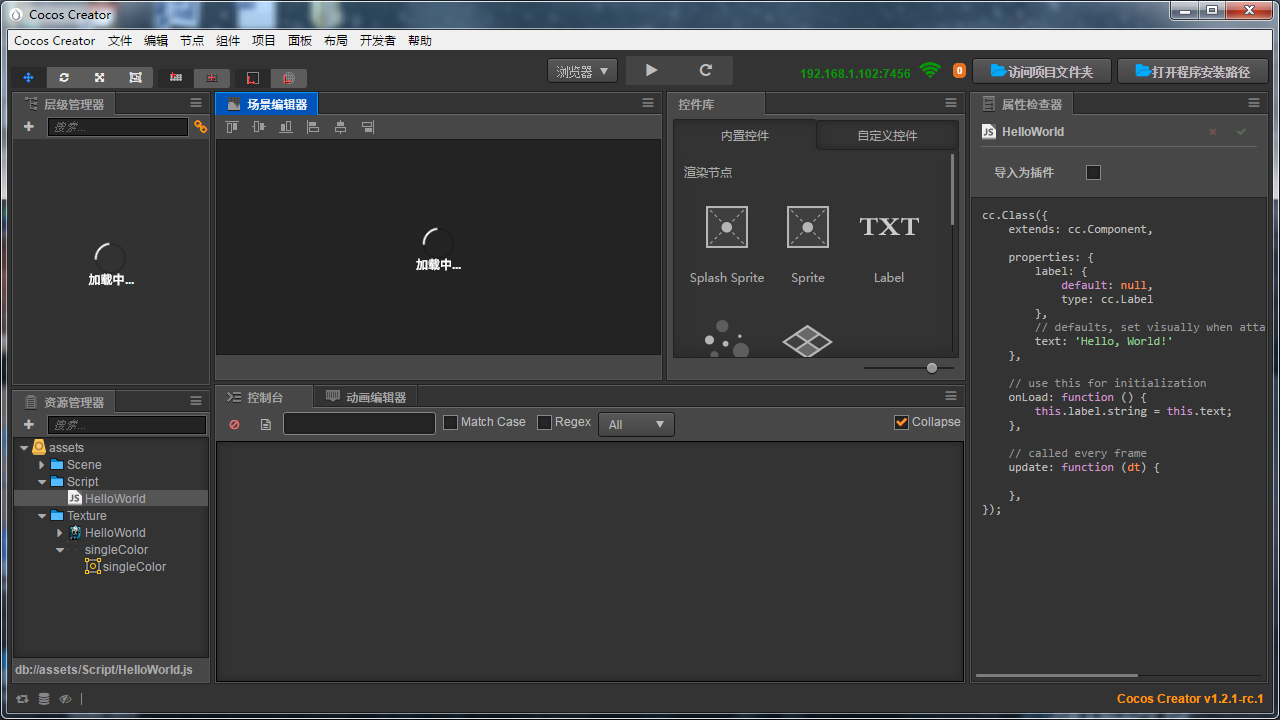Click the 层级管理器 search field

(x=118, y=127)
